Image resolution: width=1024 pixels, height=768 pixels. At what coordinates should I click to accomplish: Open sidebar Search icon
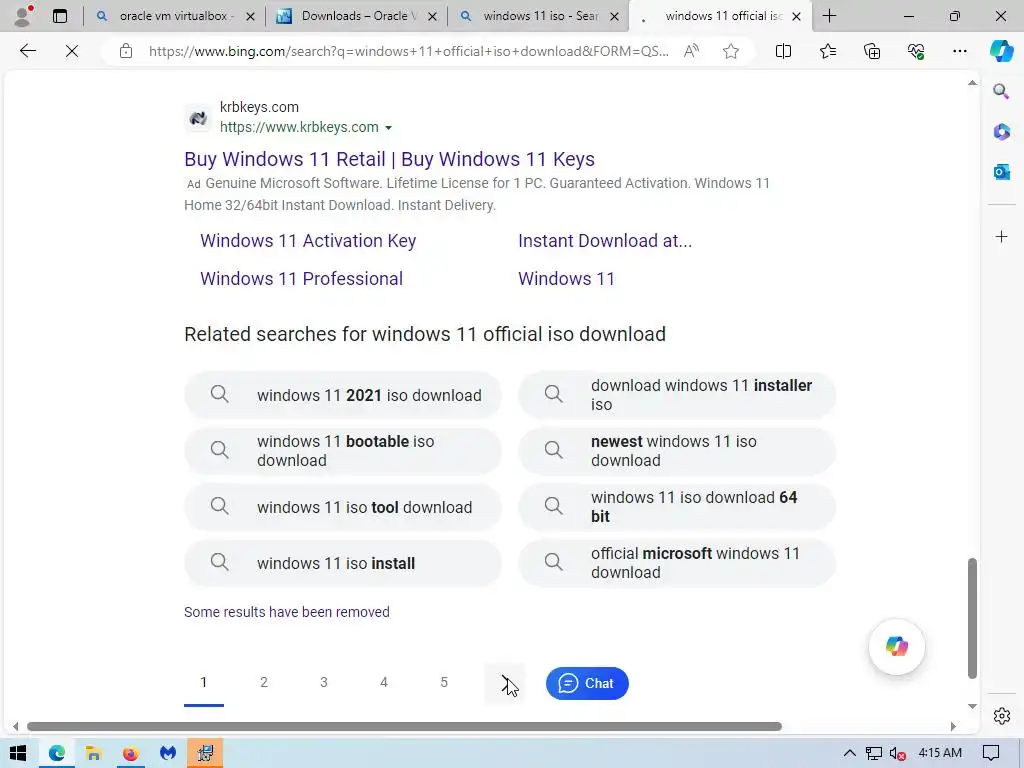1001,91
